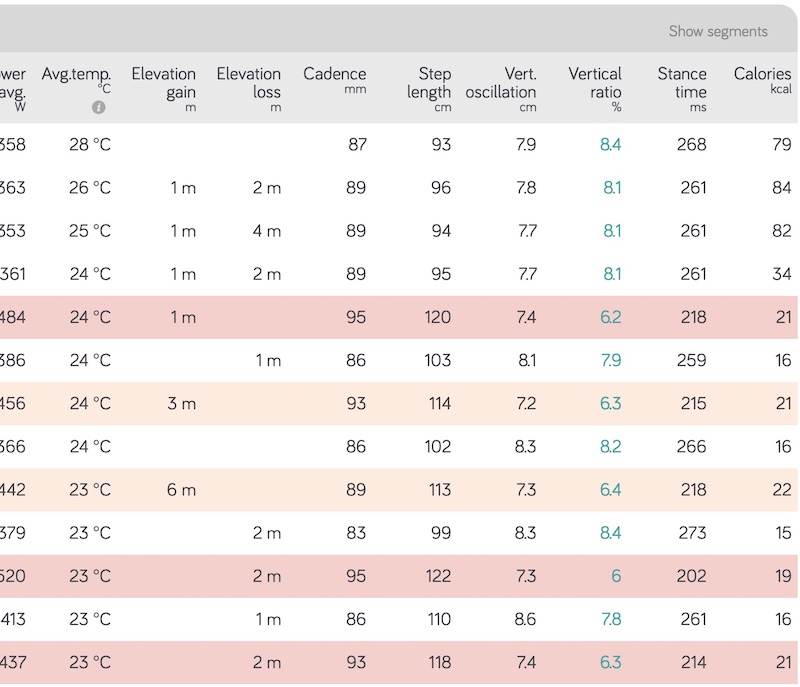This screenshot has height=687, width=800.
Task: Click the Show segments link
Action: tap(718, 31)
